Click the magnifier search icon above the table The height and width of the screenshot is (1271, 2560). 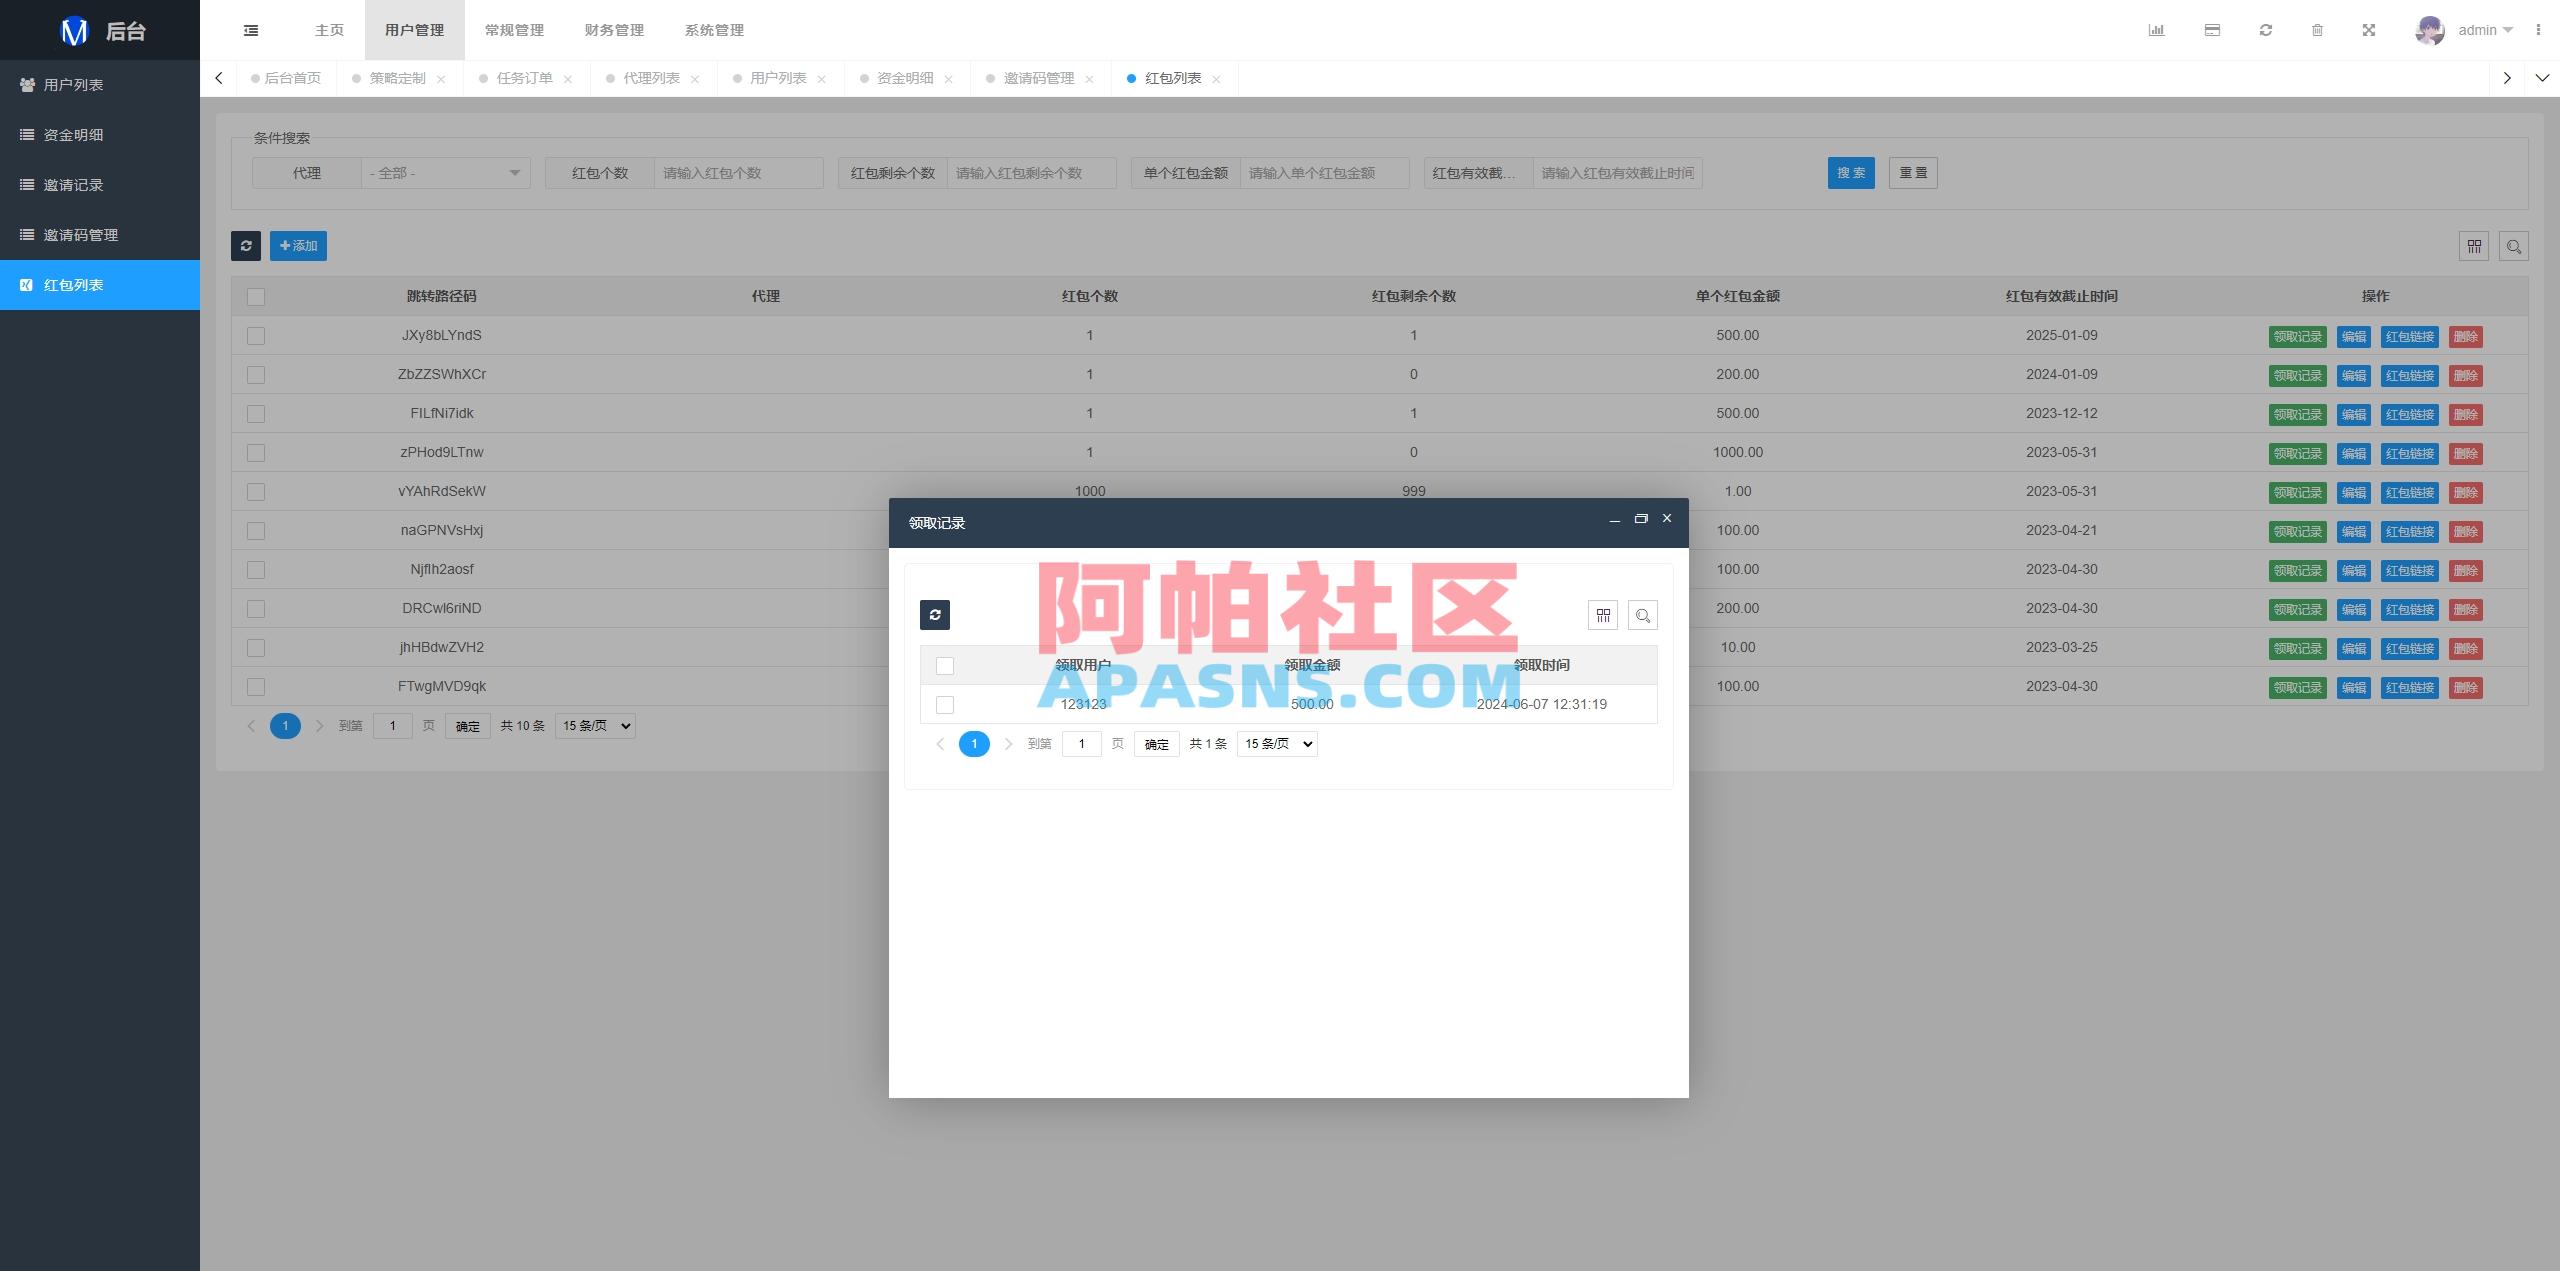click(2514, 246)
